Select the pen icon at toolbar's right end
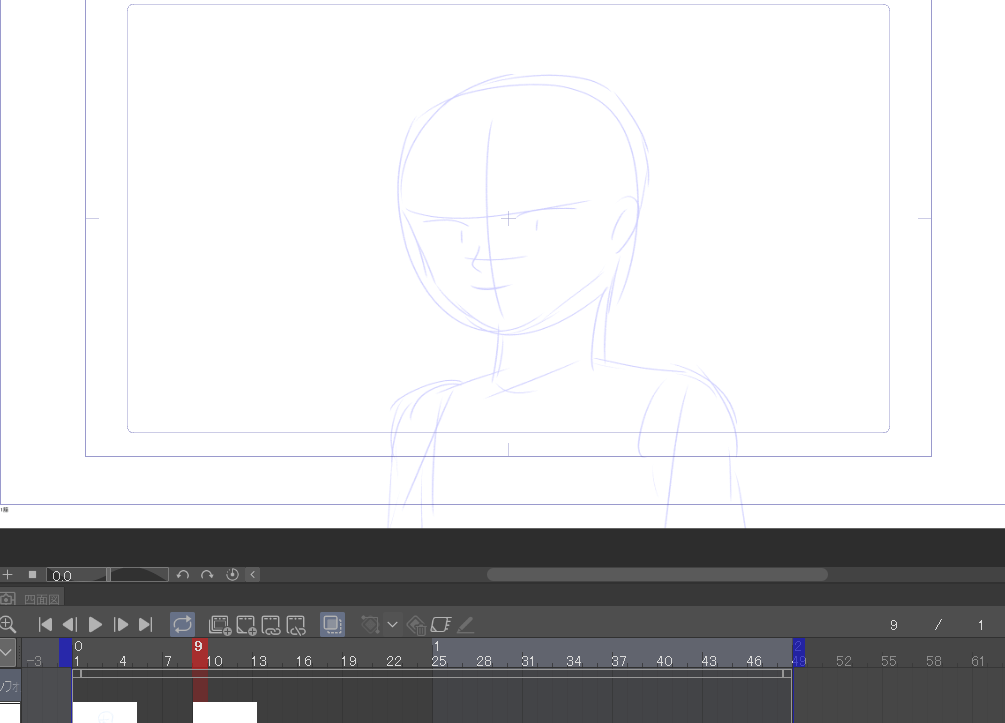The image size is (1005, 723). 465,624
